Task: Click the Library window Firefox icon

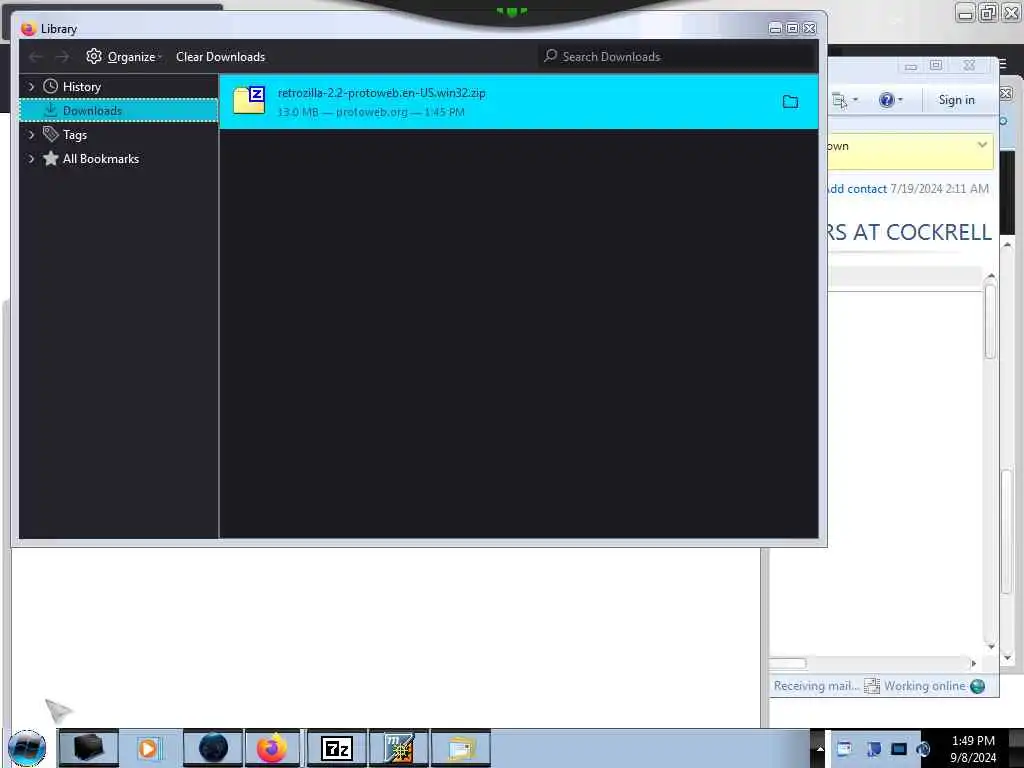Action: point(28,29)
